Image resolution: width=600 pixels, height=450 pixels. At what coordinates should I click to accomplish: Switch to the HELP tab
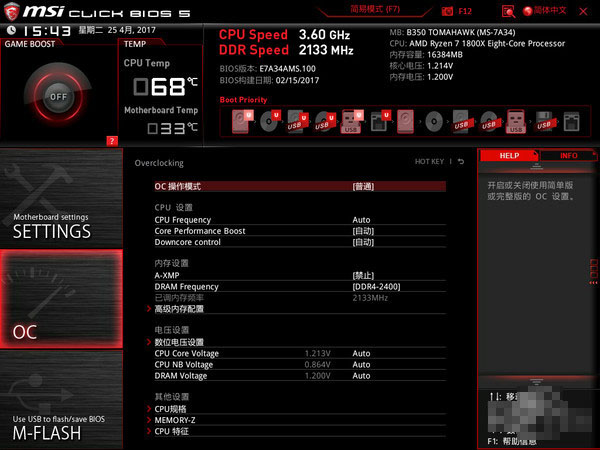click(509, 155)
